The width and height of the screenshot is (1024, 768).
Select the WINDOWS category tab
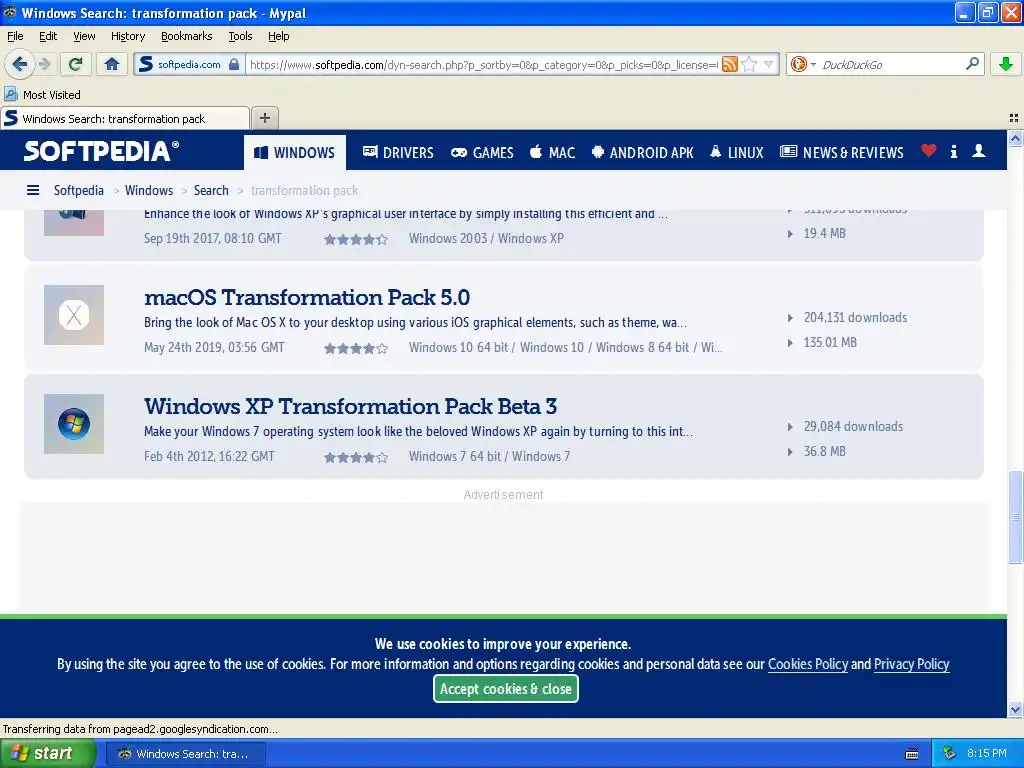(295, 152)
